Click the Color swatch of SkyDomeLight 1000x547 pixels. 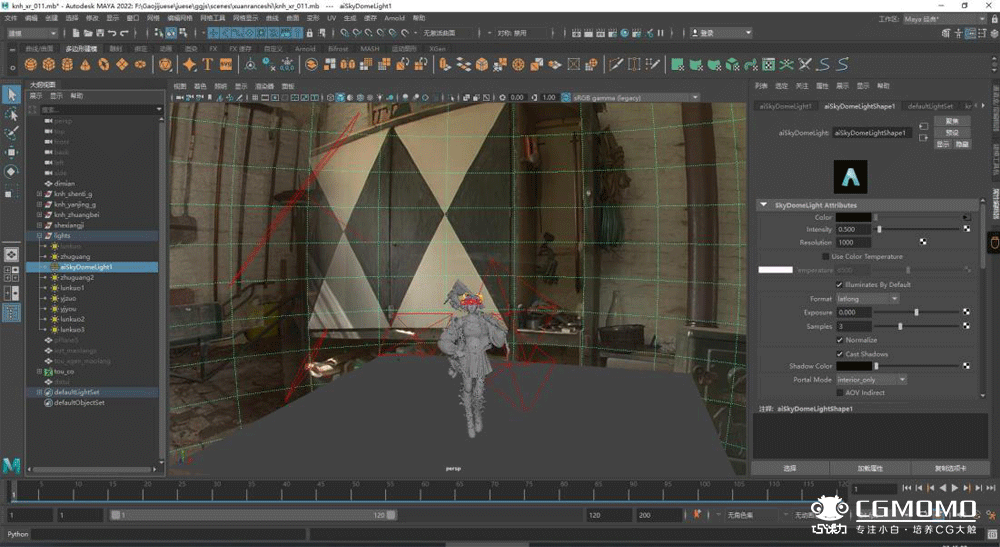click(x=853, y=217)
